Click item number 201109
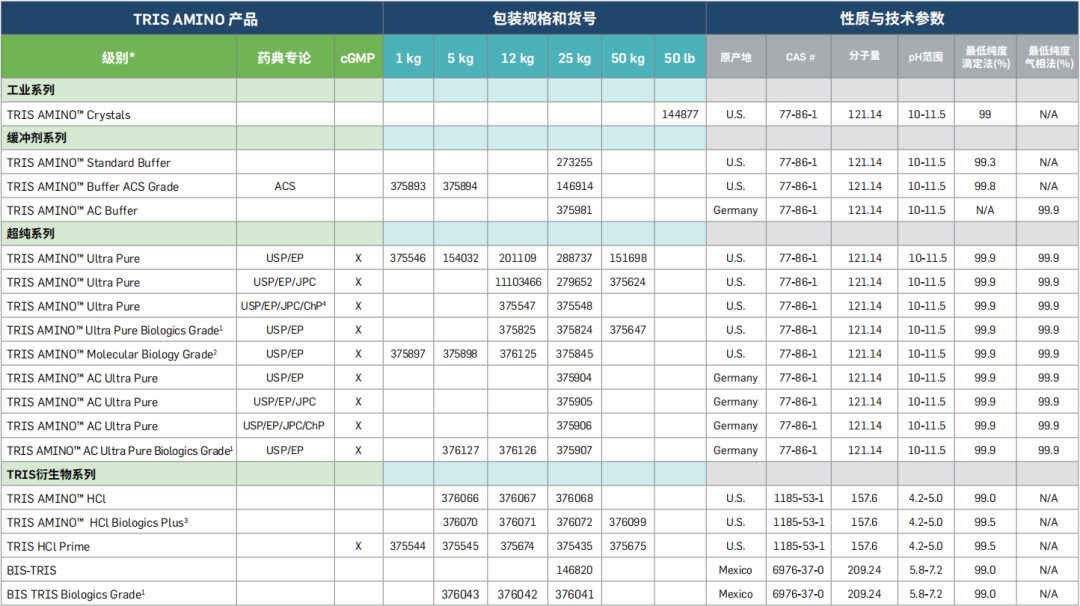Viewport: 1080px width, 606px height. click(517, 258)
